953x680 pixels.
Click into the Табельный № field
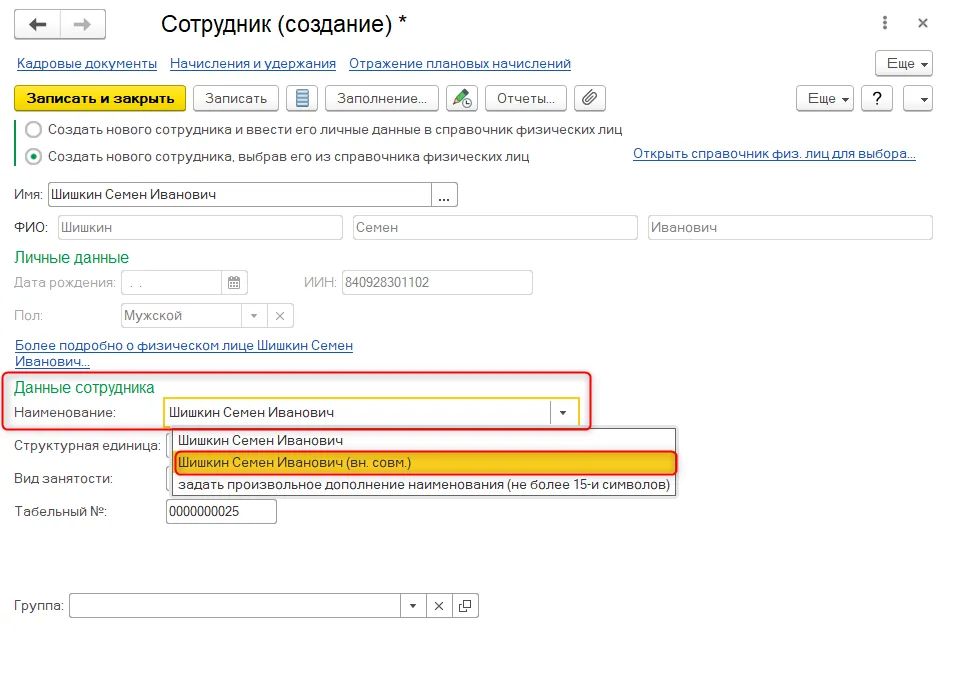[x=221, y=512]
